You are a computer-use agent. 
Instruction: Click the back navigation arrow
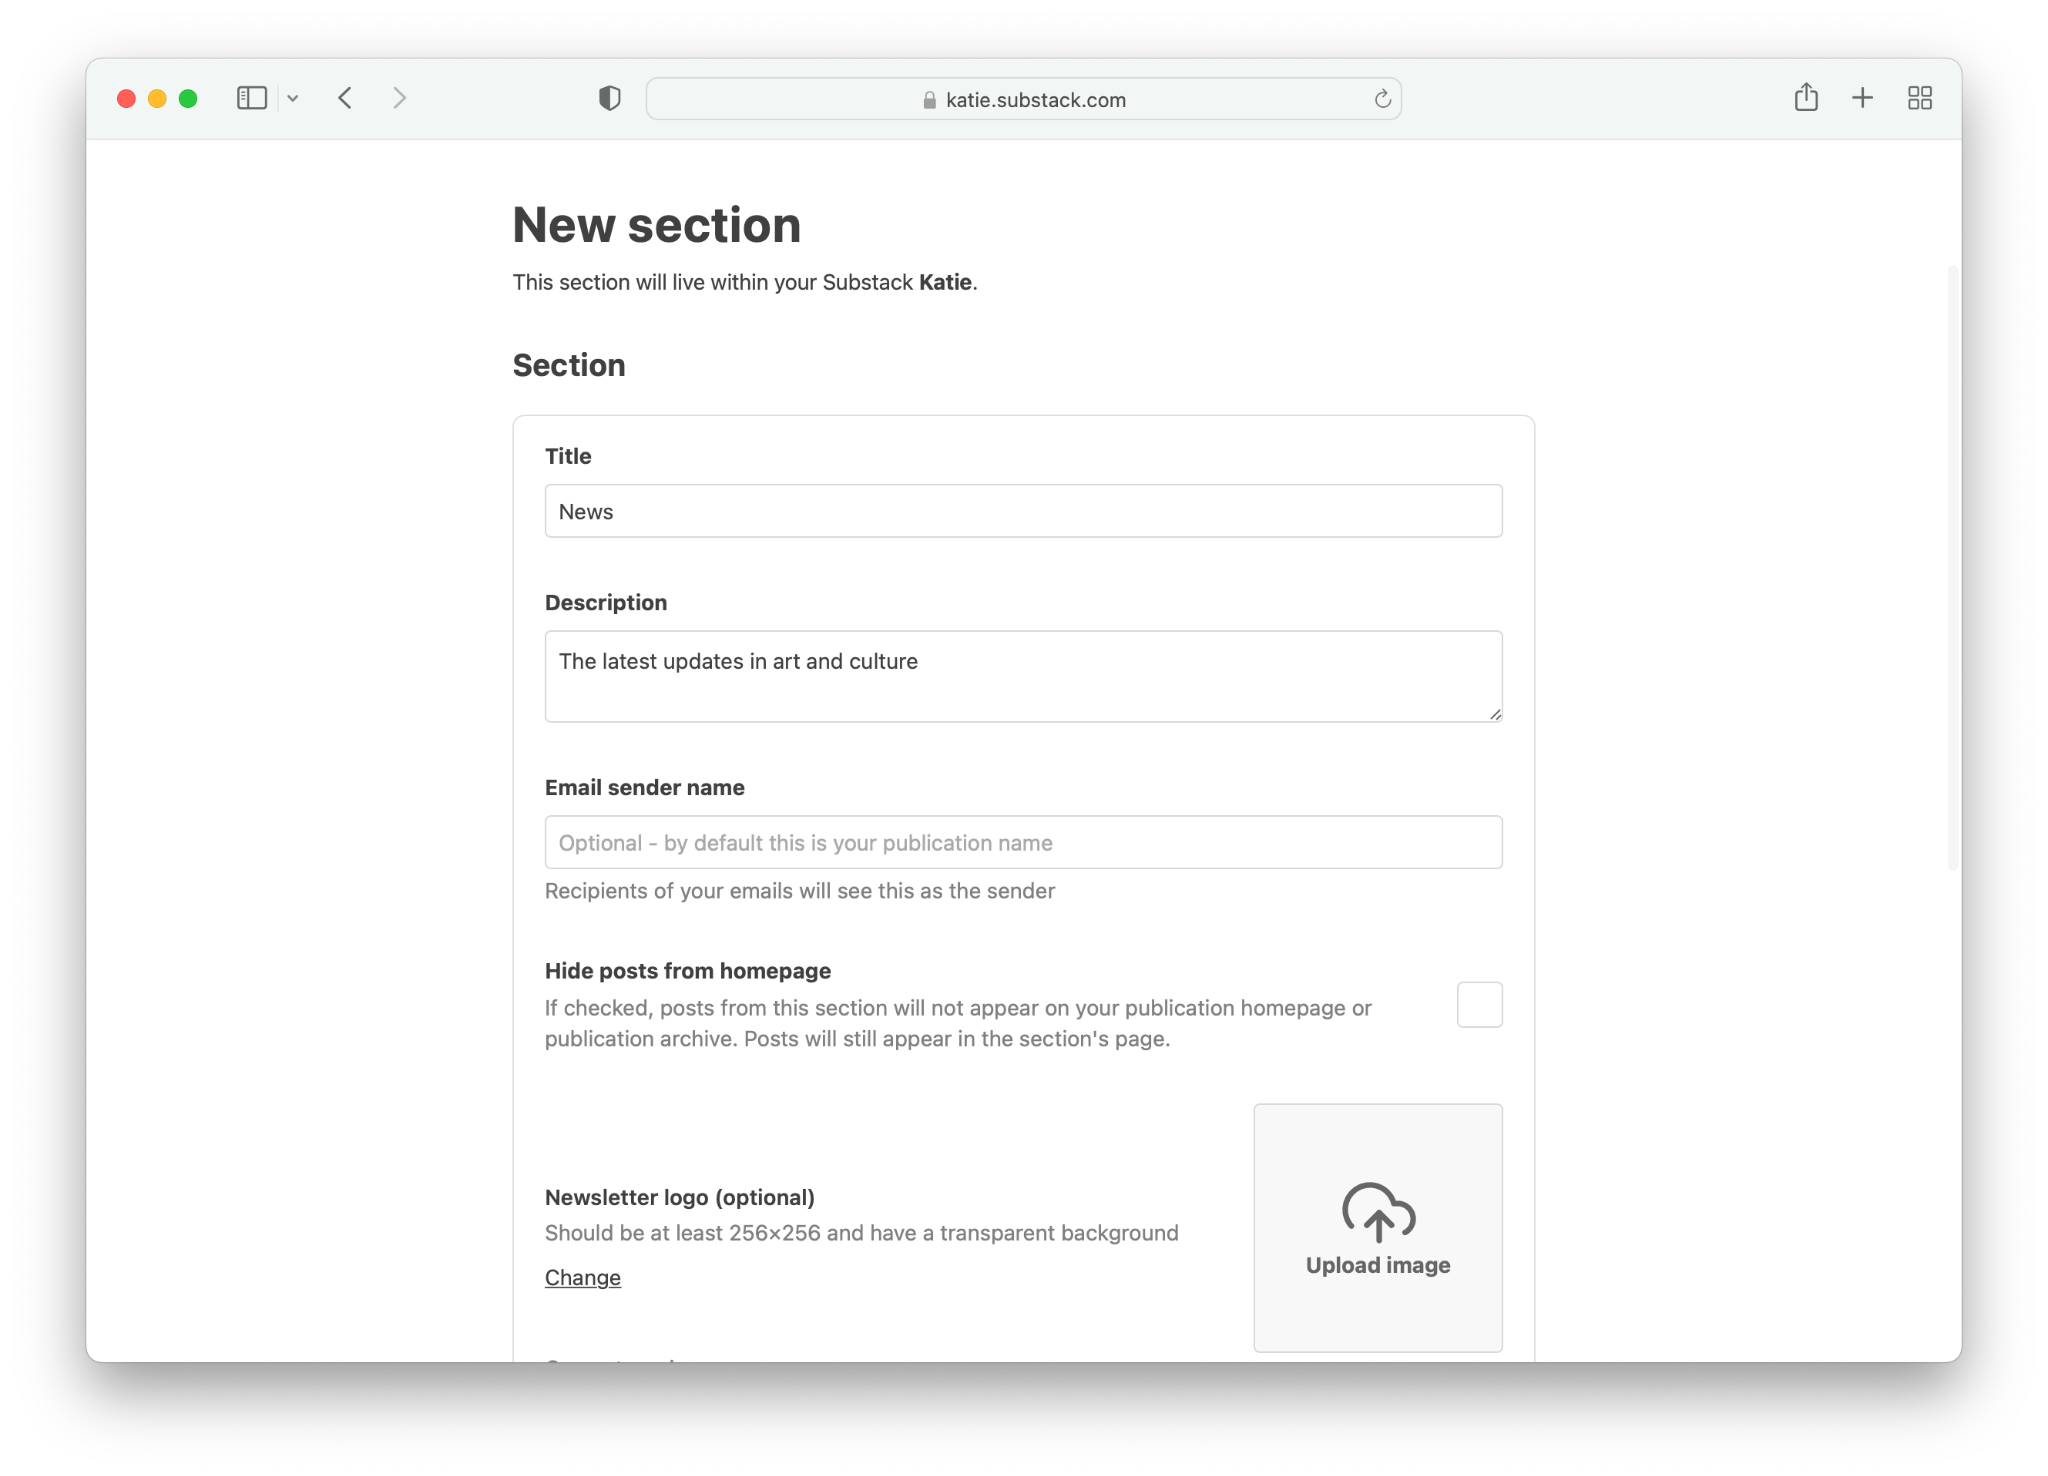point(345,97)
